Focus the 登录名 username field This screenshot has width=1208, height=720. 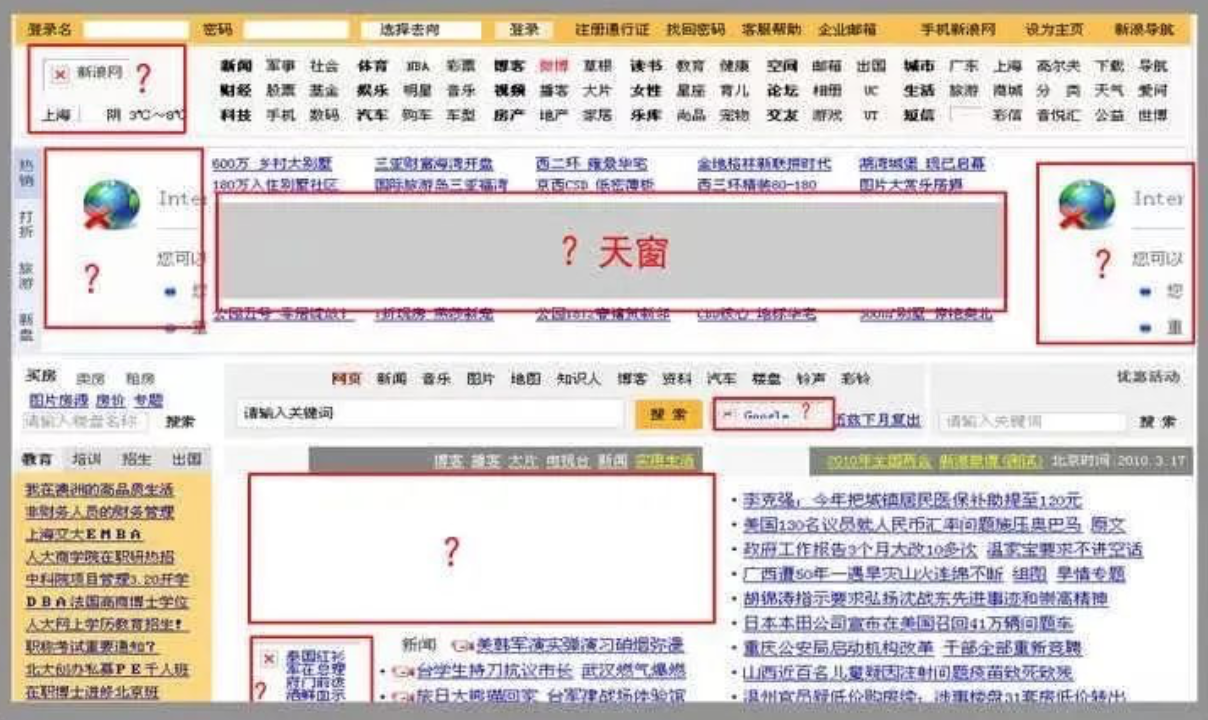(x=136, y=30)
